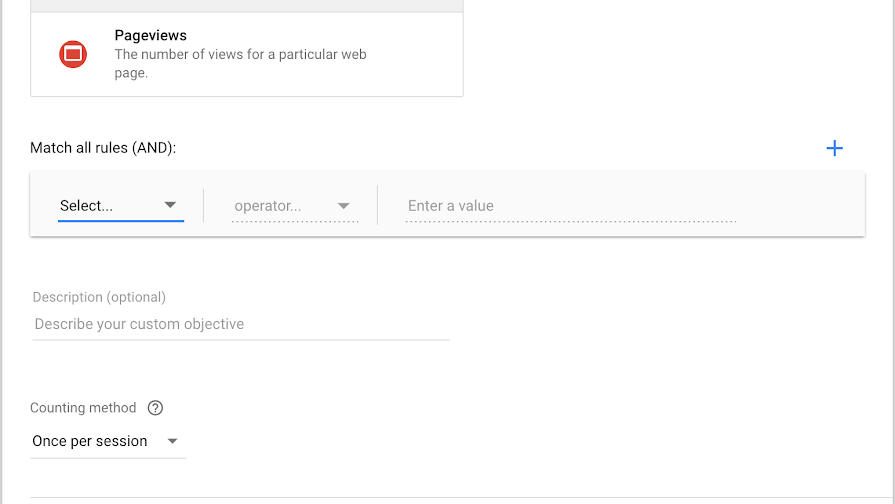Click the red Pageviews icon

[x=73, y=54]
